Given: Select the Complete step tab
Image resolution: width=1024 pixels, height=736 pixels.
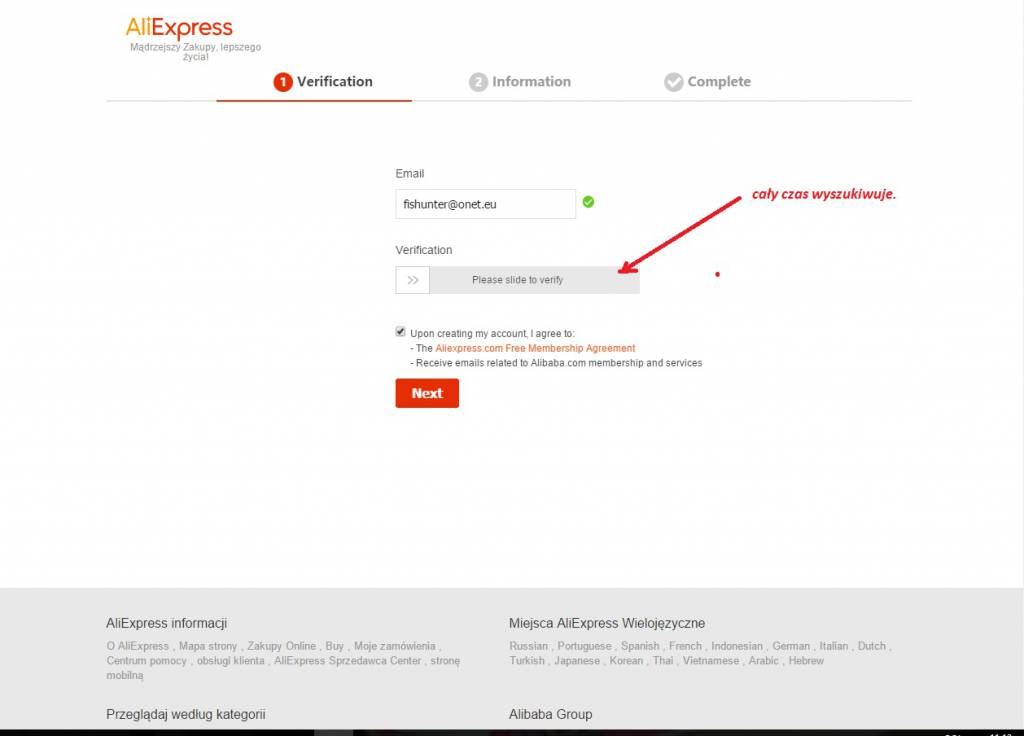Looking at the screenshot, I should [707, 82].
